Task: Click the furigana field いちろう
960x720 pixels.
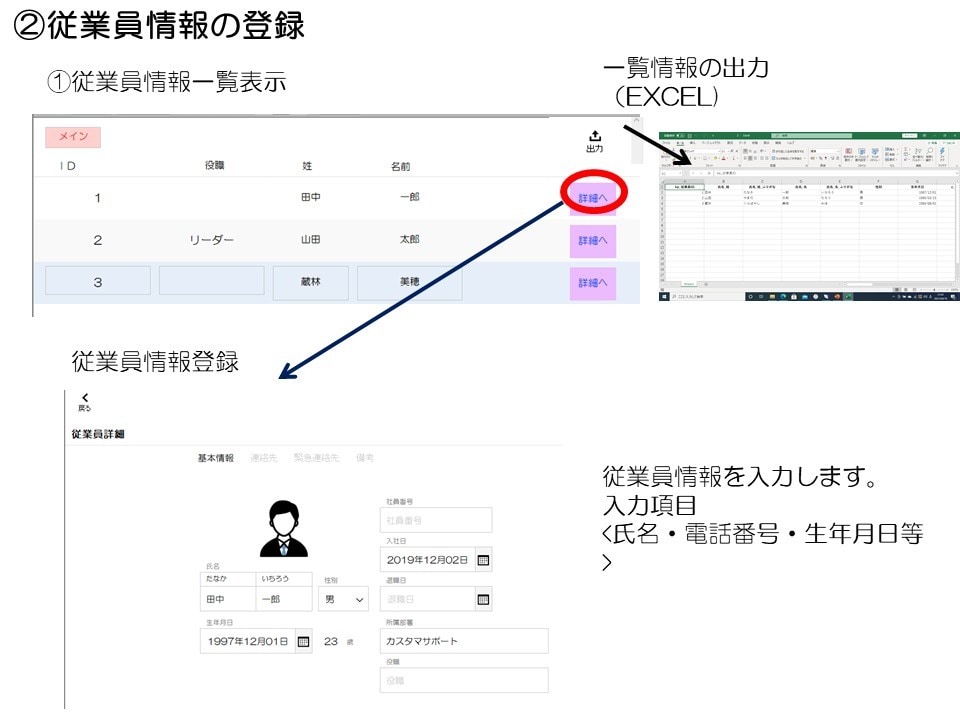Action: coord(284,579)
